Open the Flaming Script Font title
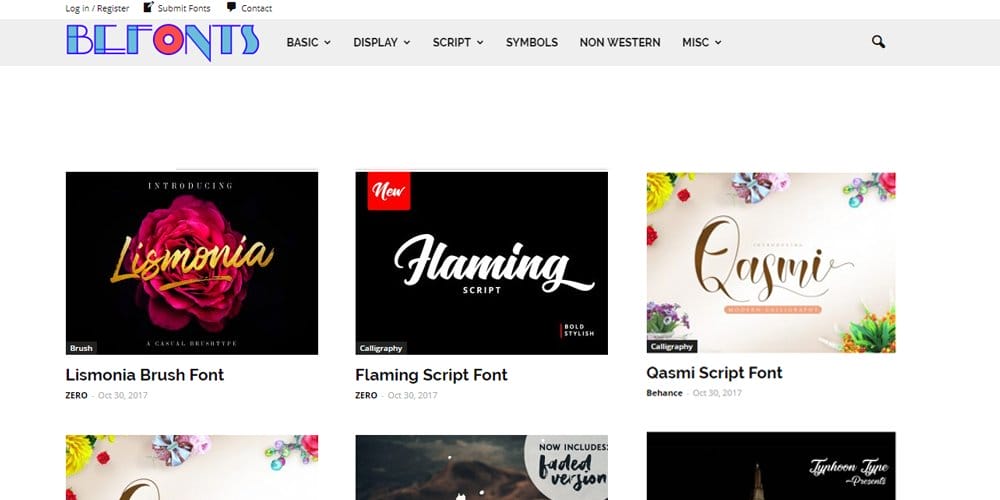Viewport: 1000px width, 500px height. click(431, 374)
